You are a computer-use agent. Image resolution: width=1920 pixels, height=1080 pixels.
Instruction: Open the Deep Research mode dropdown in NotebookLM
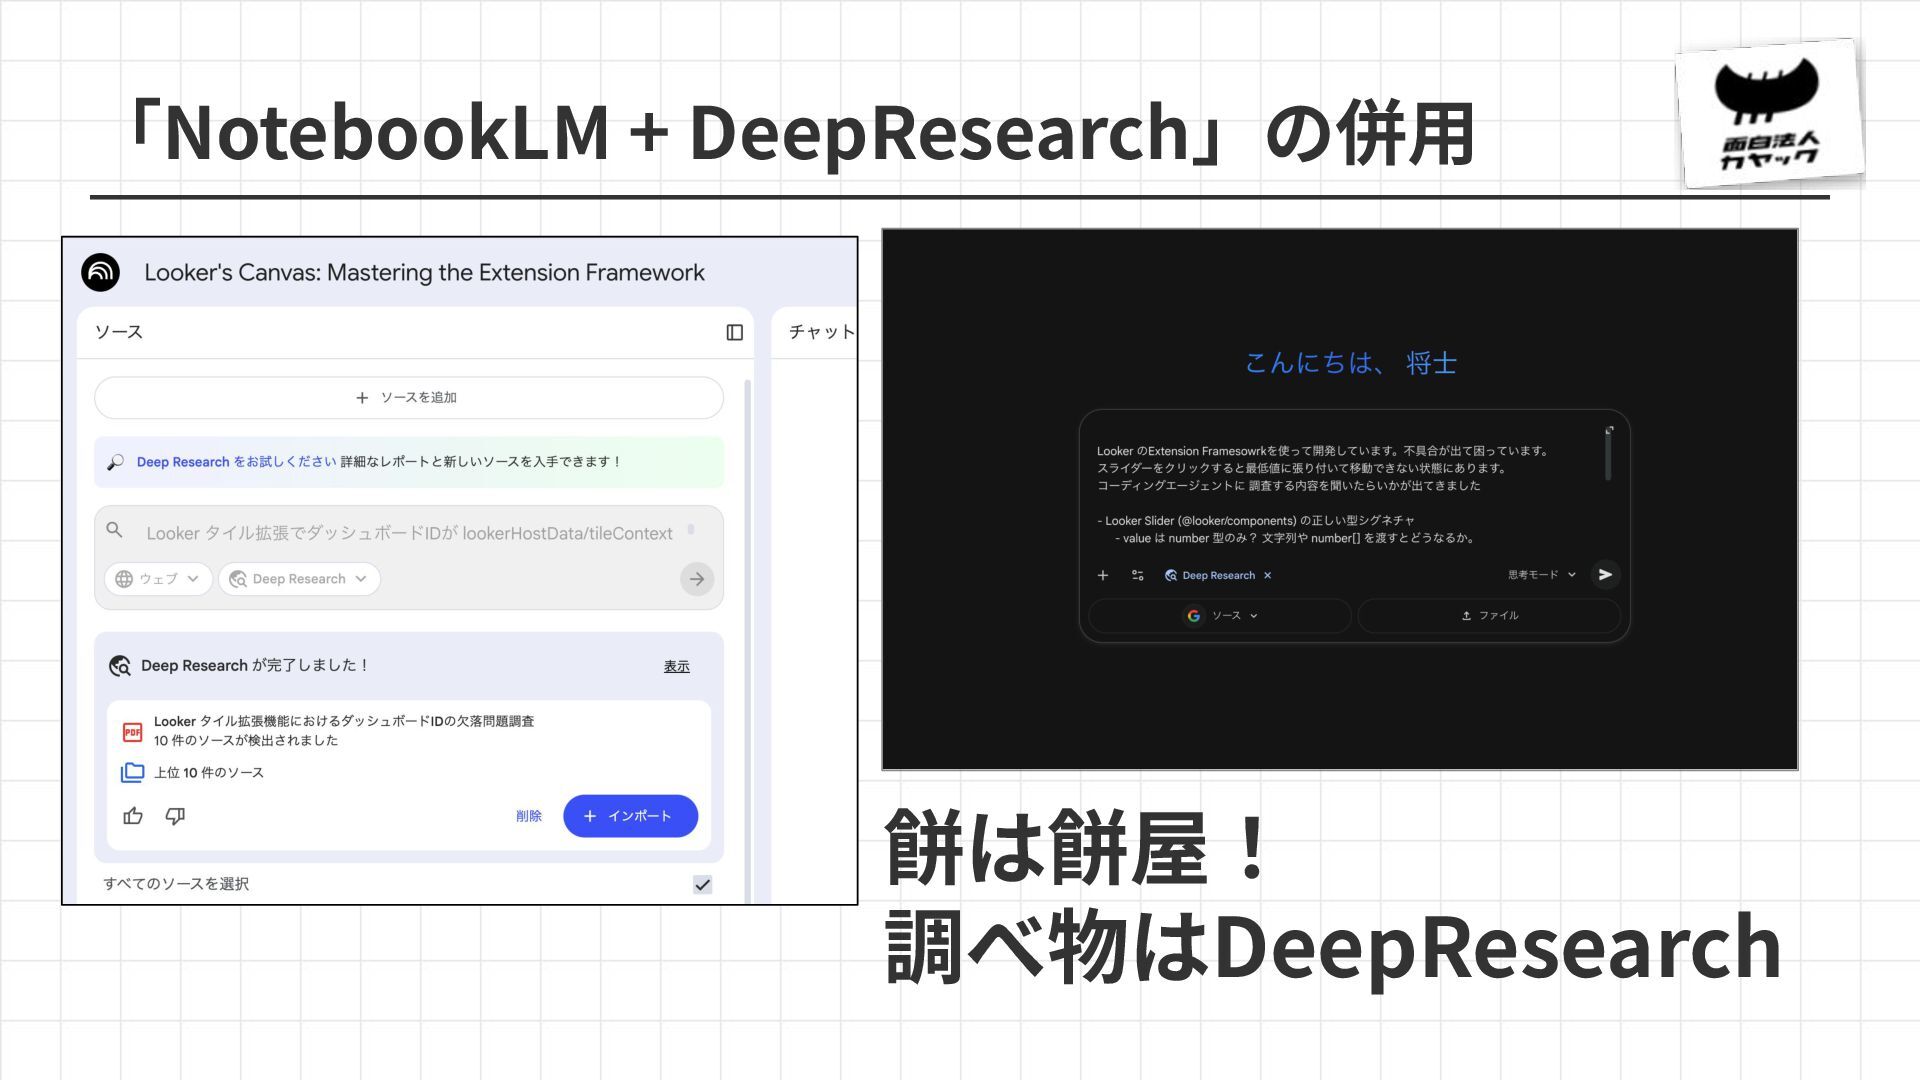[299, 579]
